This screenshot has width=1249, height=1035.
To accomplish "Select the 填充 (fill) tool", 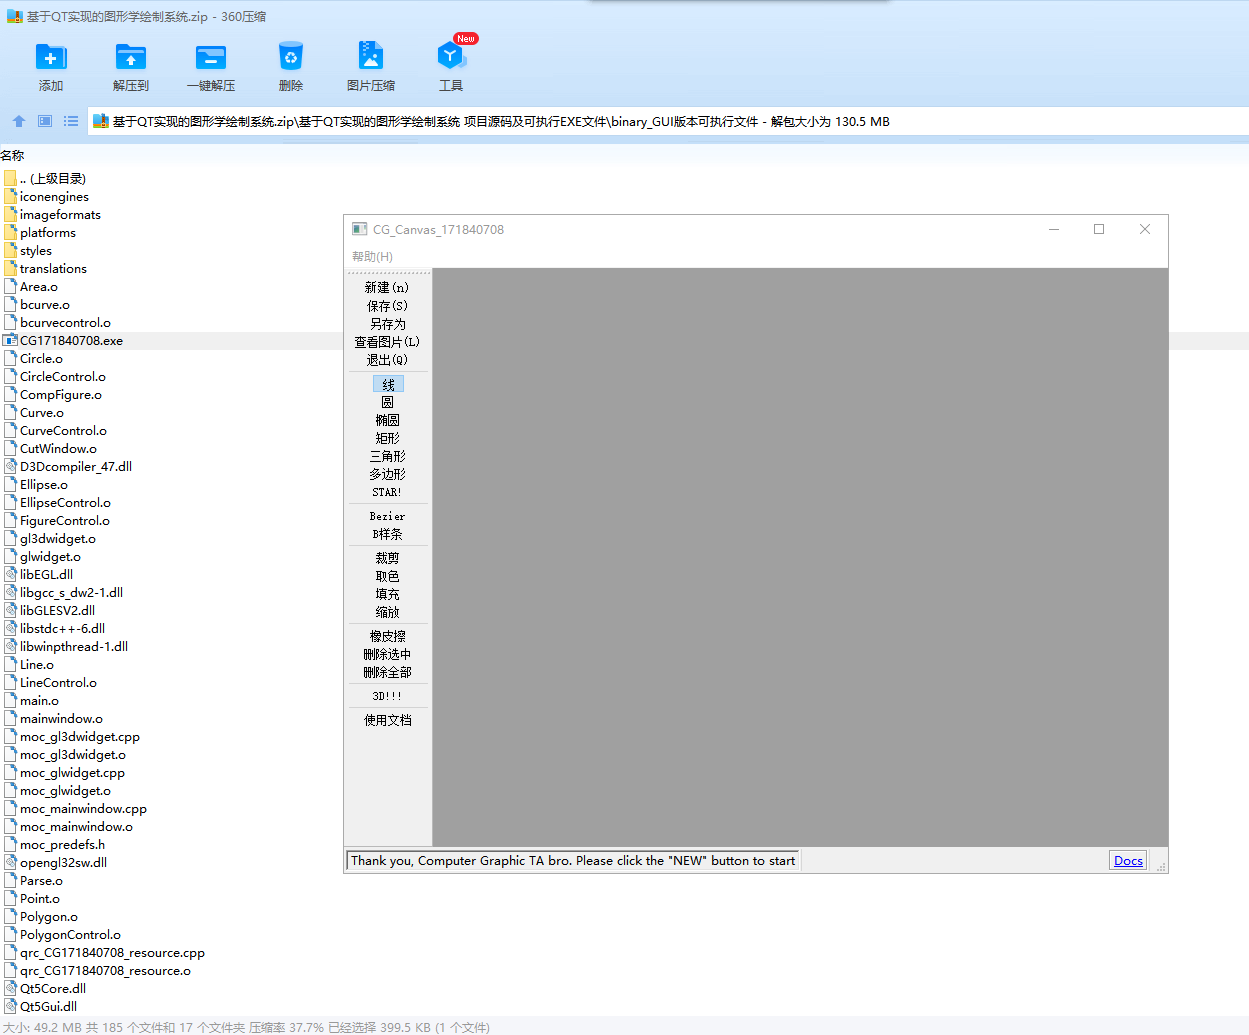I will click(387, 594).
